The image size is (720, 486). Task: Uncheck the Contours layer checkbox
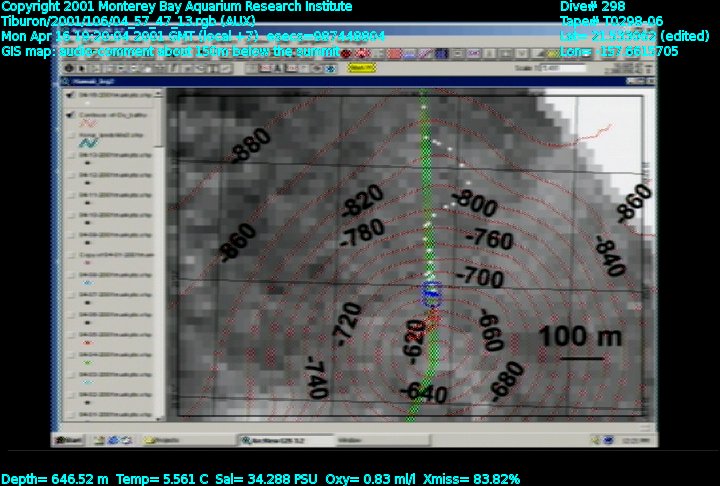[x=69, y=113]
